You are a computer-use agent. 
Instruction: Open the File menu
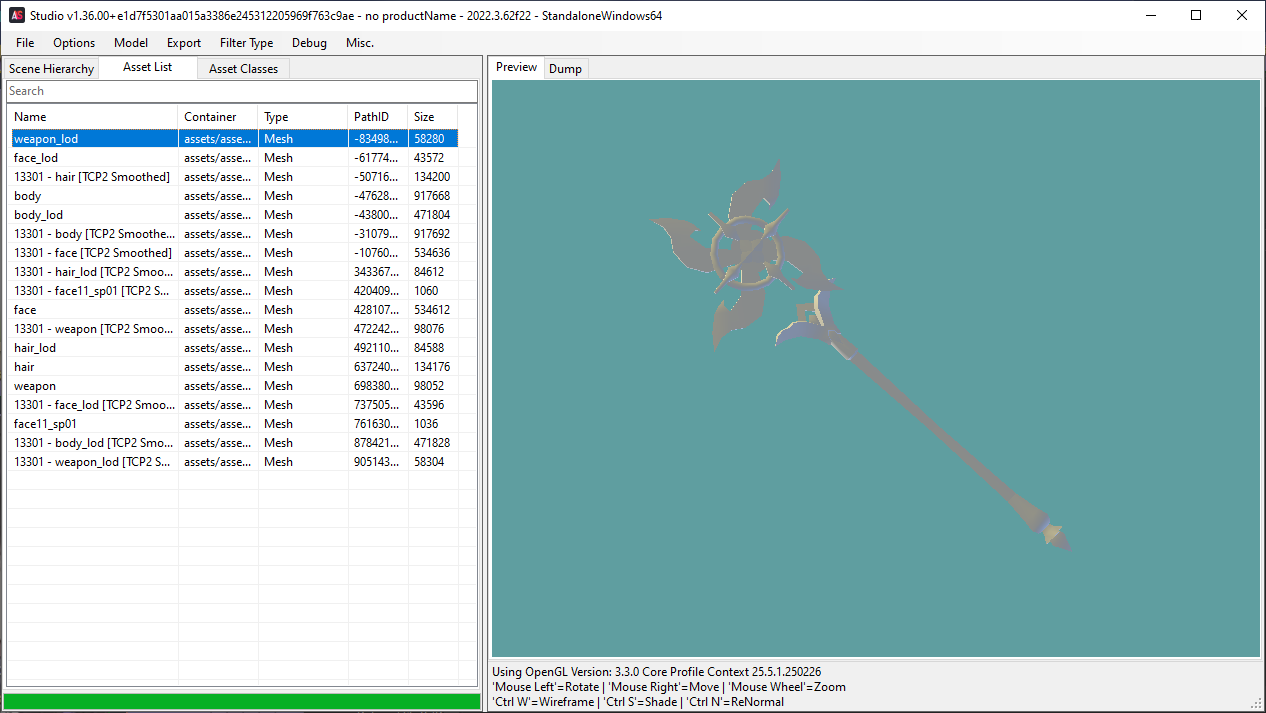tap(25, 43)
